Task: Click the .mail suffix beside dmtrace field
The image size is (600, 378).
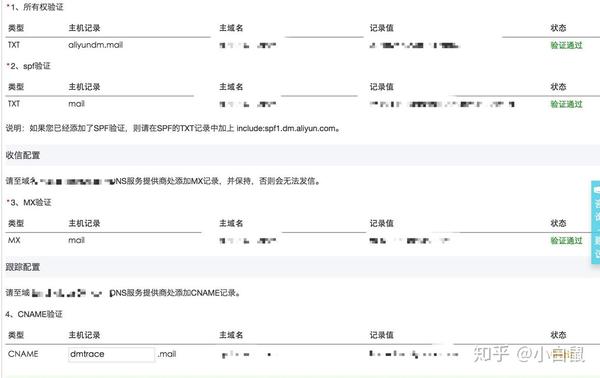Action: coord(167,354)
